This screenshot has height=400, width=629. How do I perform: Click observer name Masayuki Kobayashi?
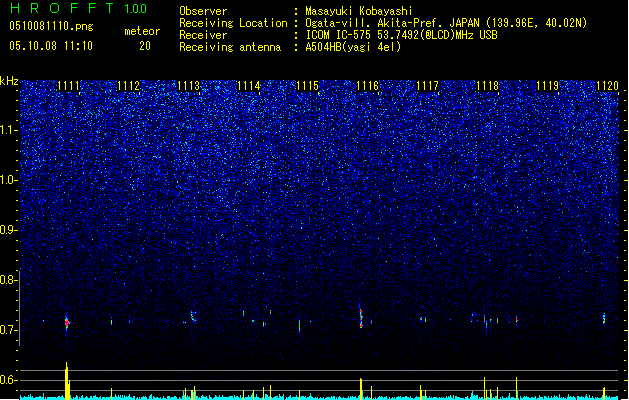(x=359, y=11)
